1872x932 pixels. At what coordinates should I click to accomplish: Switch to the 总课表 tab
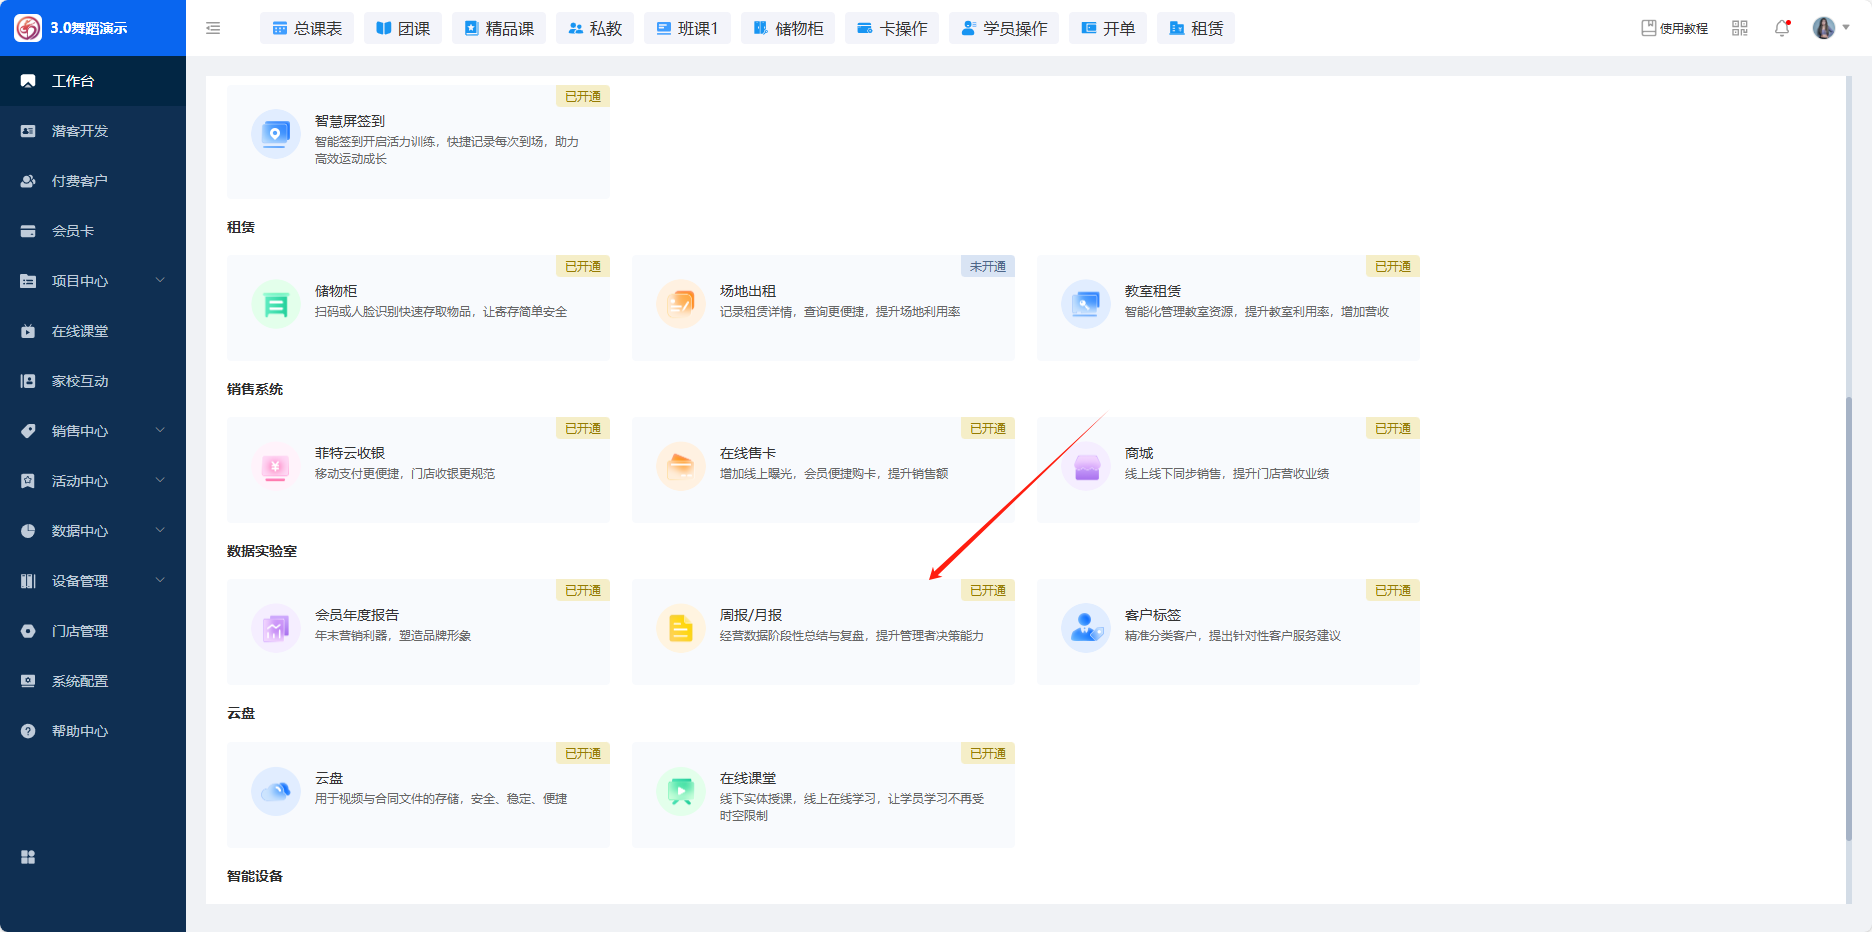[307, 28]
